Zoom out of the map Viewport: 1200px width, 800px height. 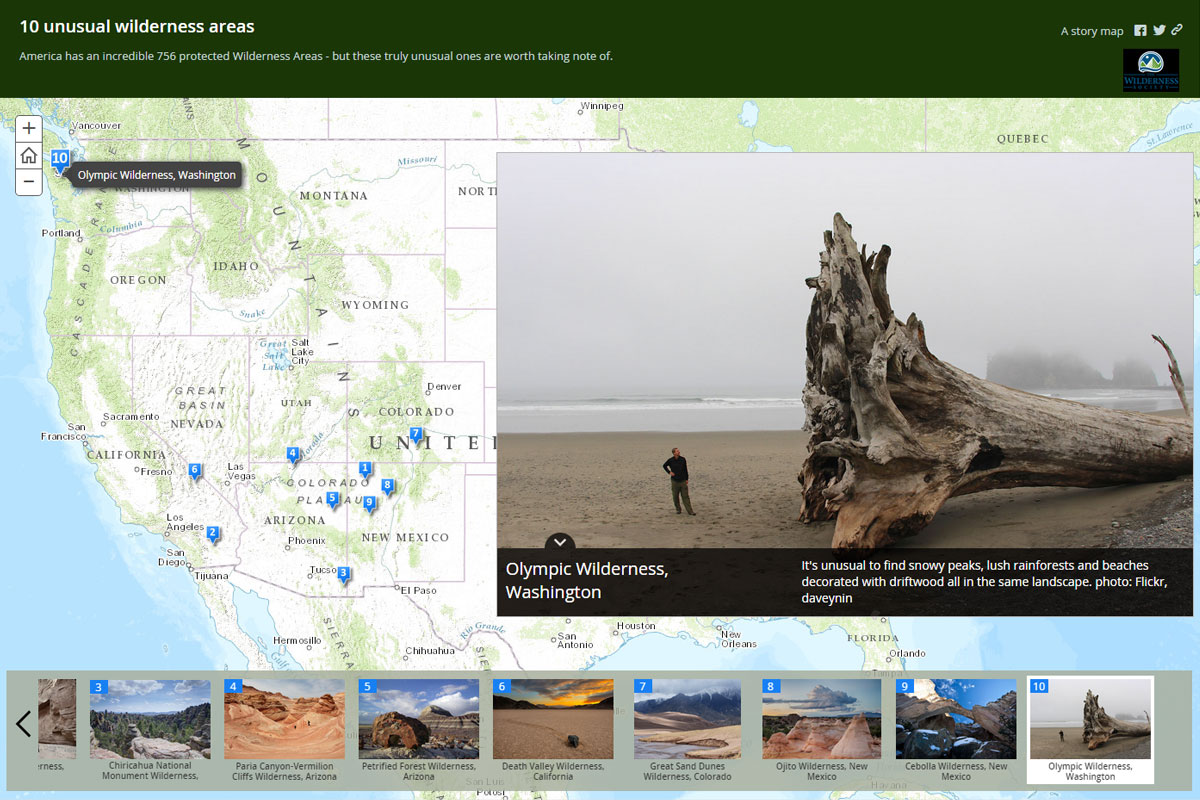(29, 182)
